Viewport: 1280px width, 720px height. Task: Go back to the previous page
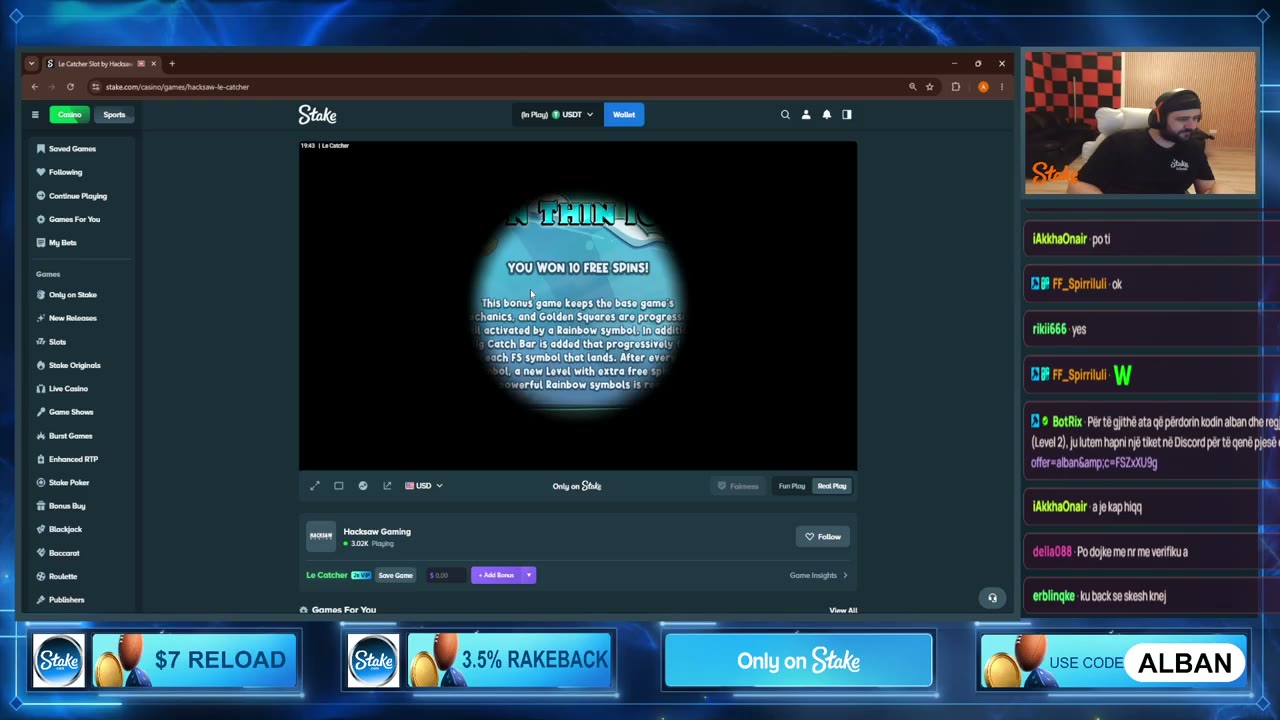point(34,87)
